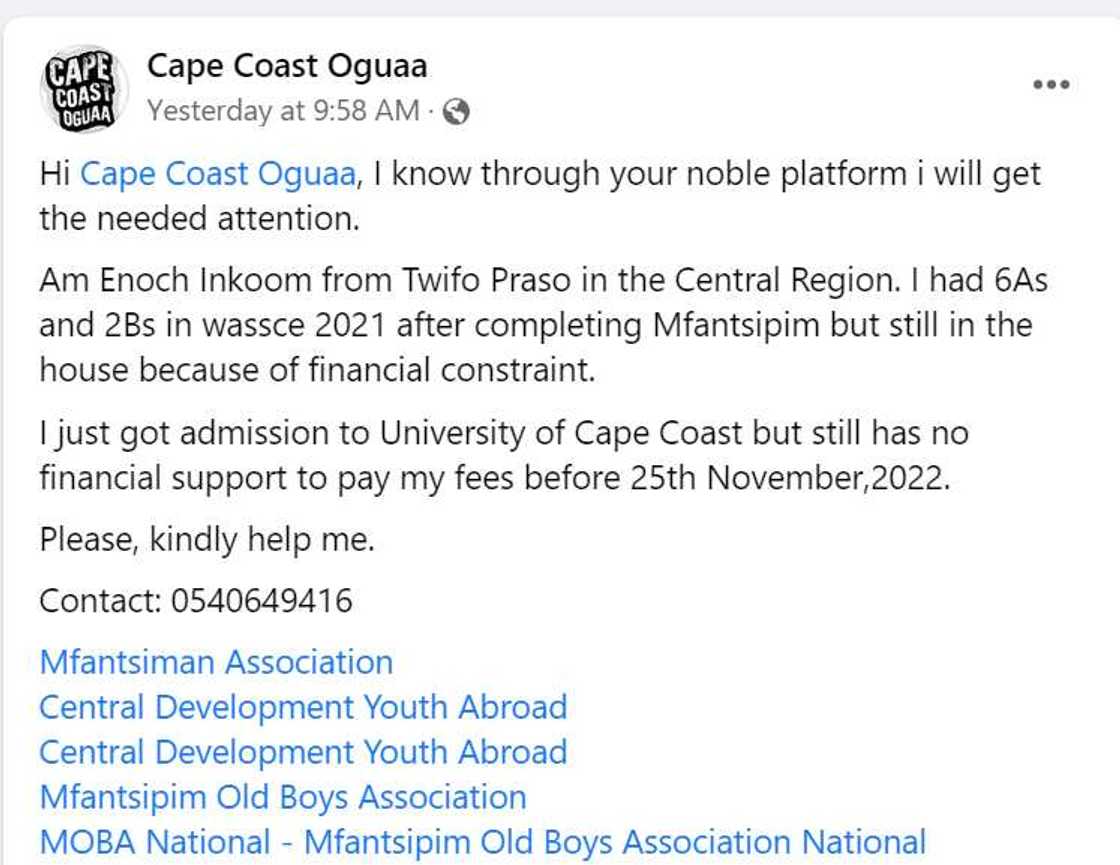The image size is (1120, 865).
Task: Open the Mfantsiman Association tagged link
Action: pyautogui.click(x=215, y=662)
